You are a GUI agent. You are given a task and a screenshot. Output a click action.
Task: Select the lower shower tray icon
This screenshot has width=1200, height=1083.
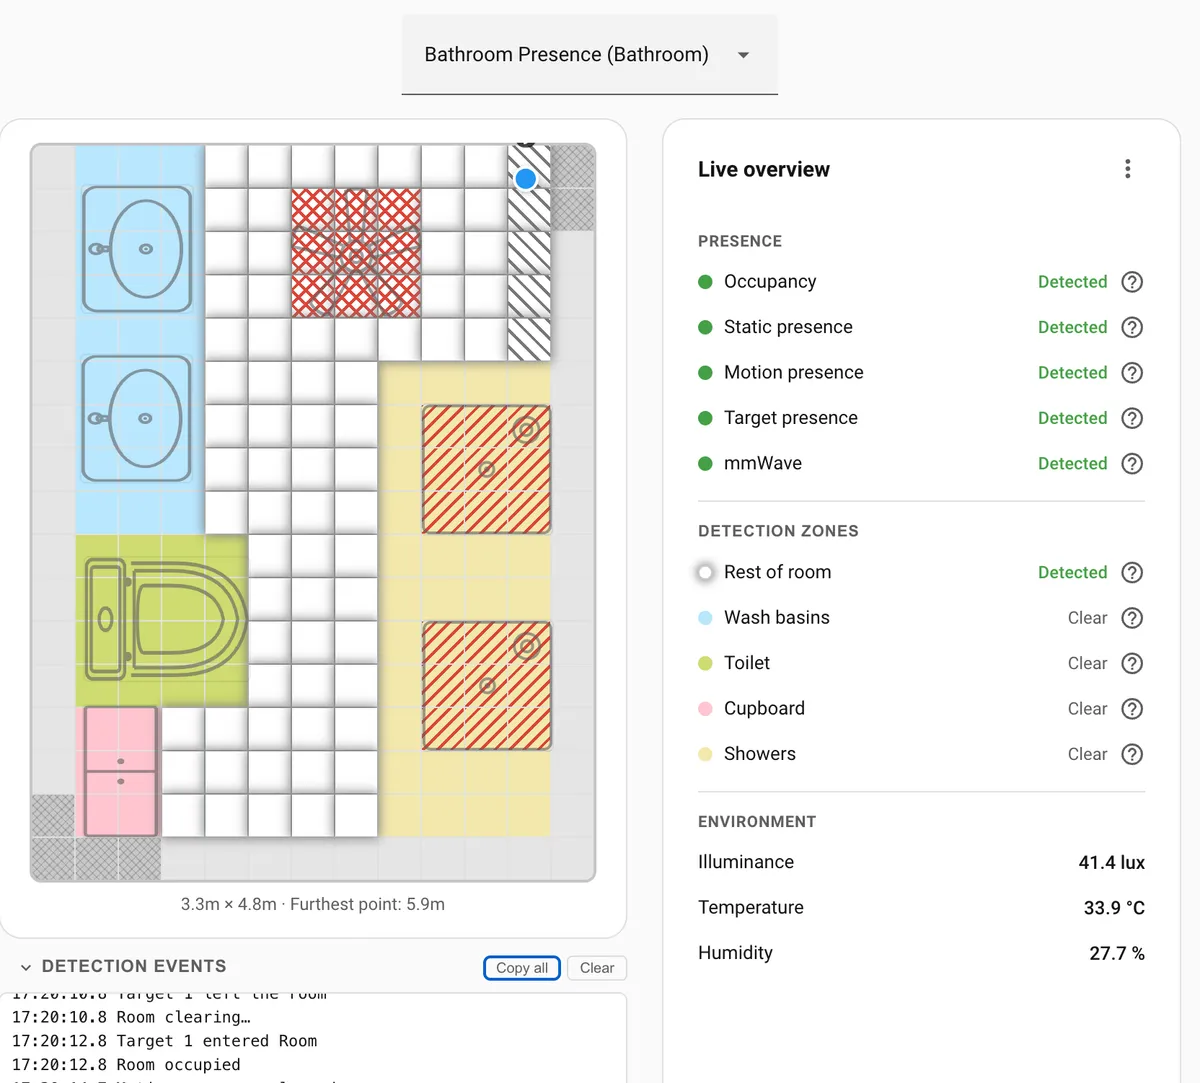[486, 685]
